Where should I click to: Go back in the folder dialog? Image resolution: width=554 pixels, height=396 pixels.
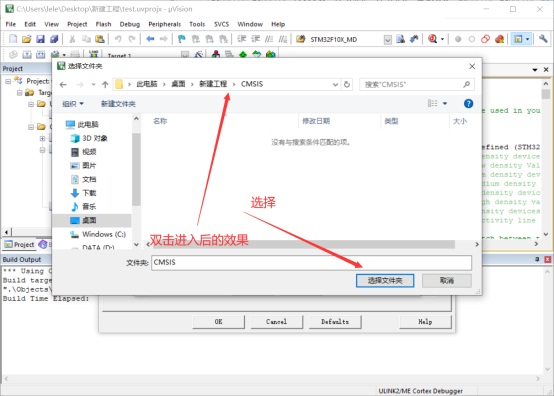coord(63,84)
